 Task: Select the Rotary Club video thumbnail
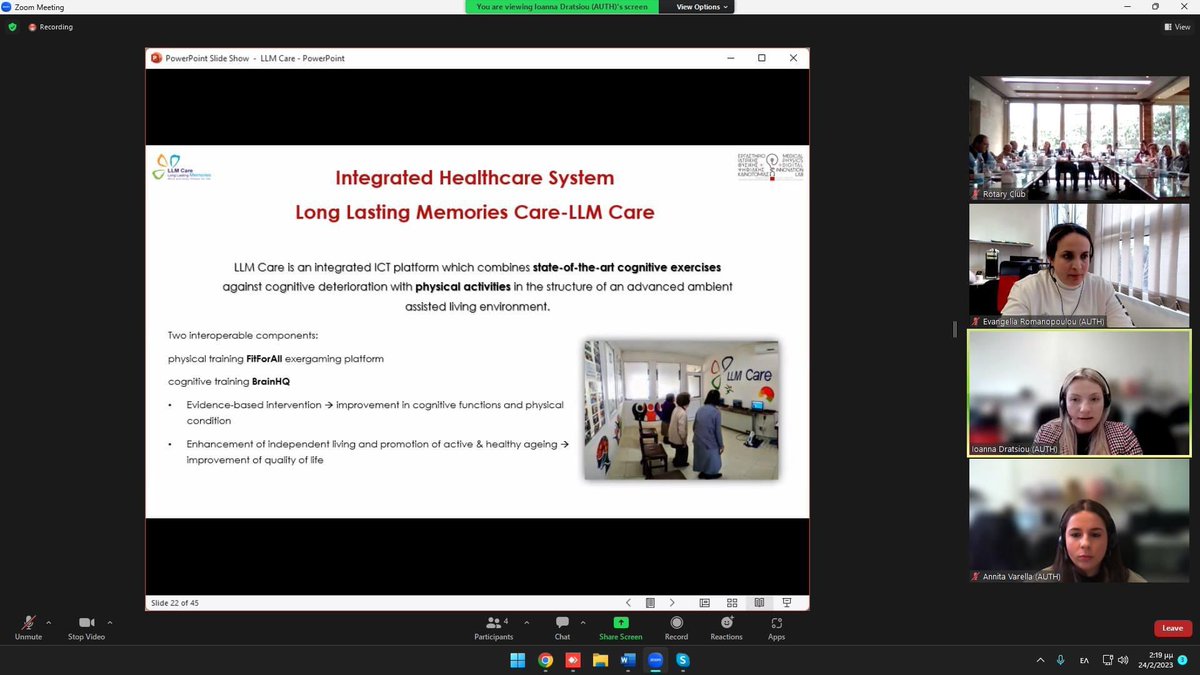point(1080,138)
